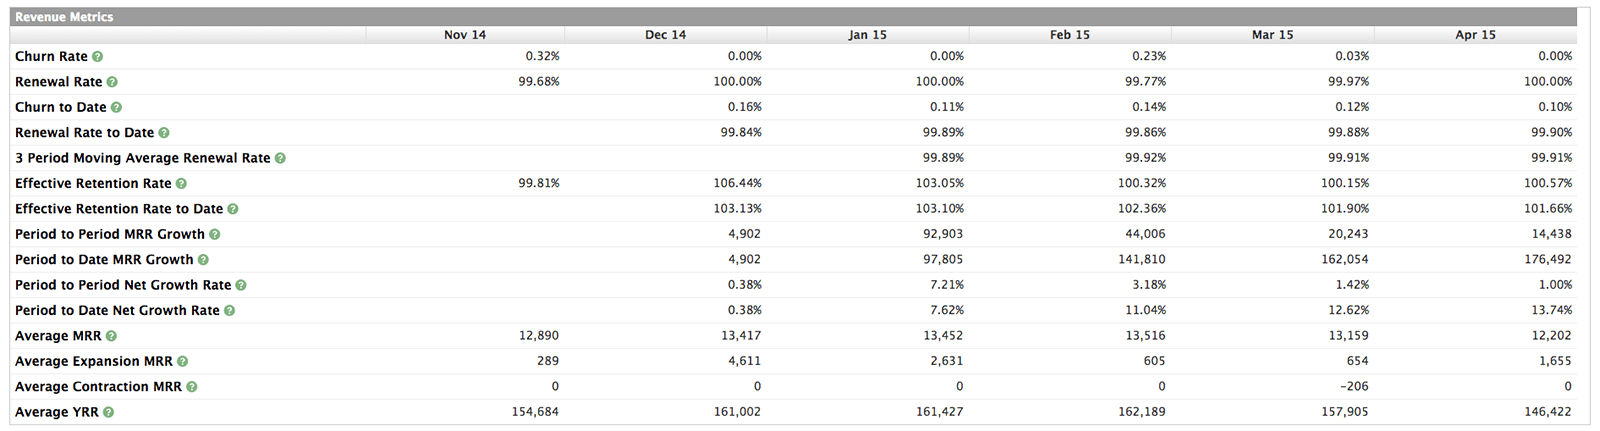Click help icon next to Churn Rate
Viewport: 1600px width, 431px height.
pyautogui.click(x=98, y=57)
